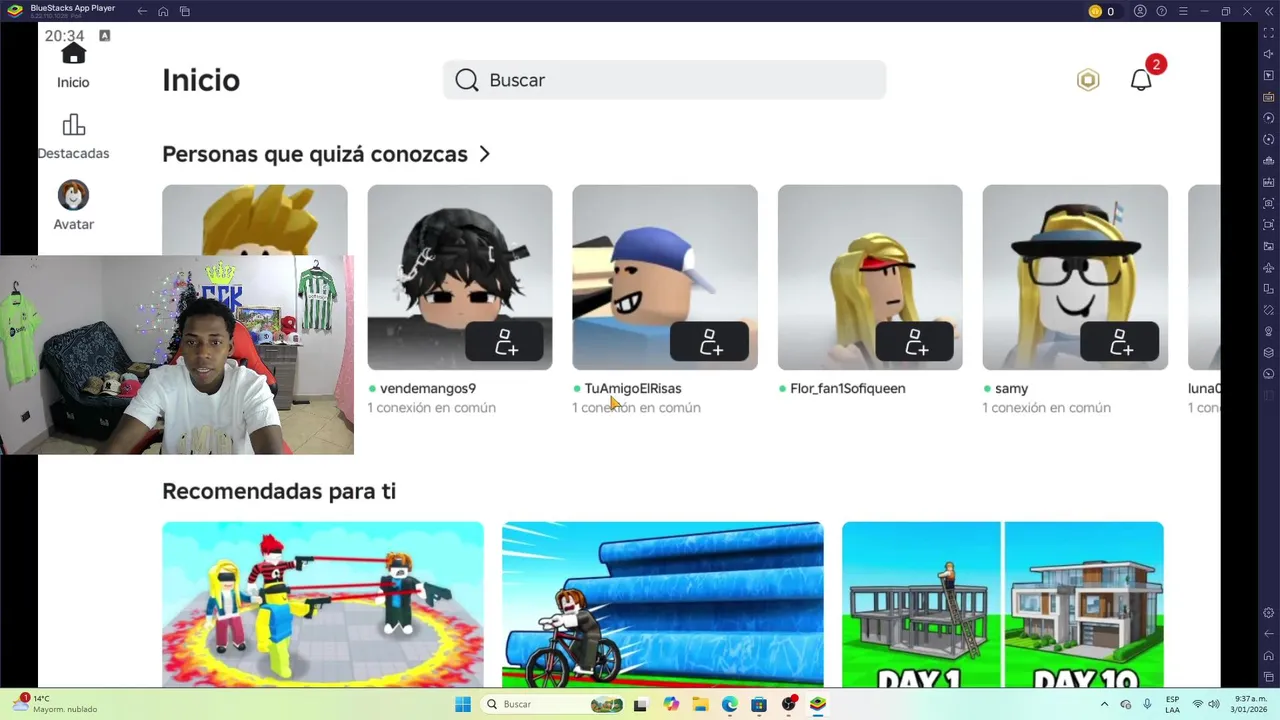Open samy avatar card

[x=1075, y=277]
